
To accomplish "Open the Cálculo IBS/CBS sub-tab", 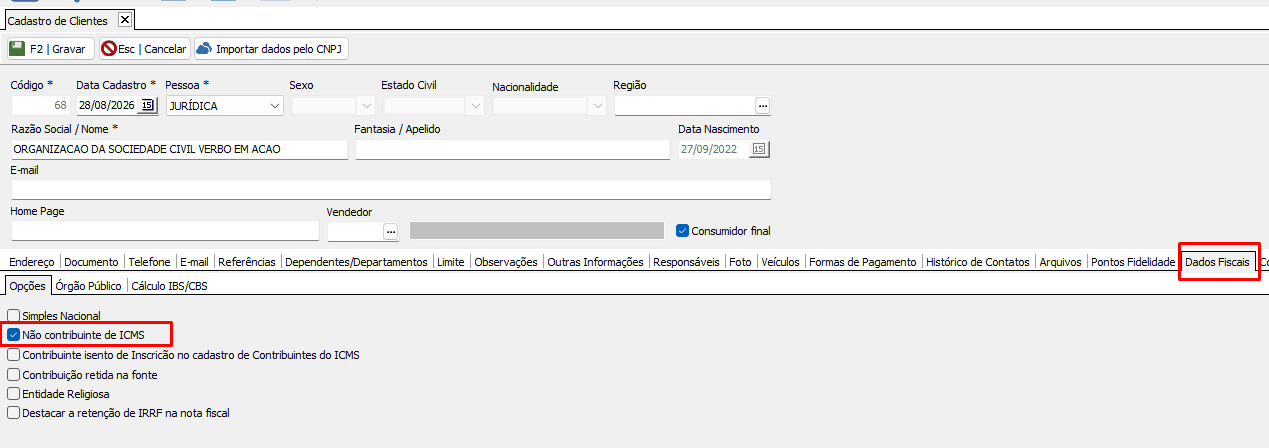I will (x=169, y=286).
